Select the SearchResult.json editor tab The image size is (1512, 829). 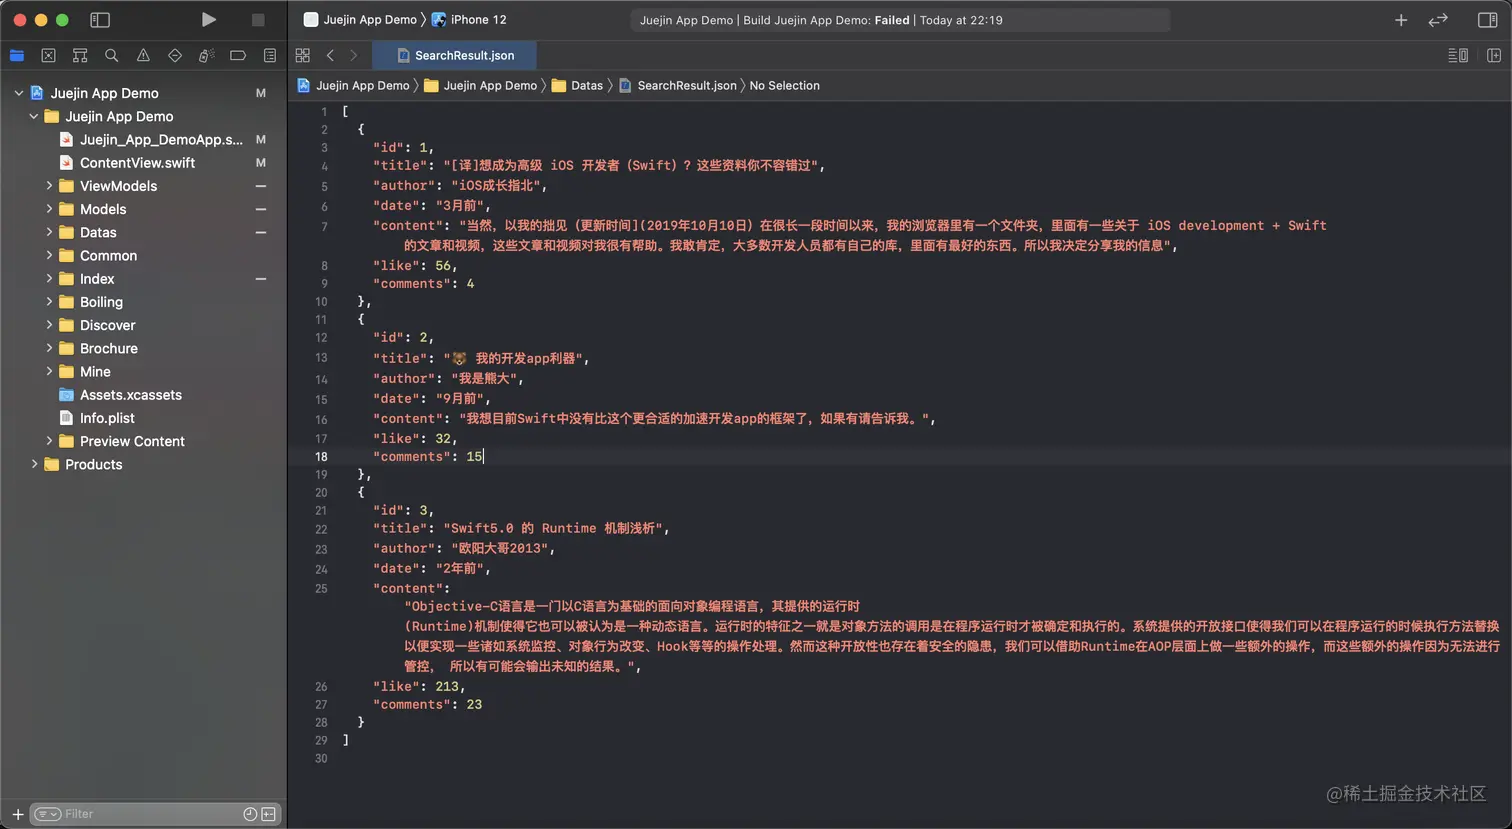(x=455, y=55)
